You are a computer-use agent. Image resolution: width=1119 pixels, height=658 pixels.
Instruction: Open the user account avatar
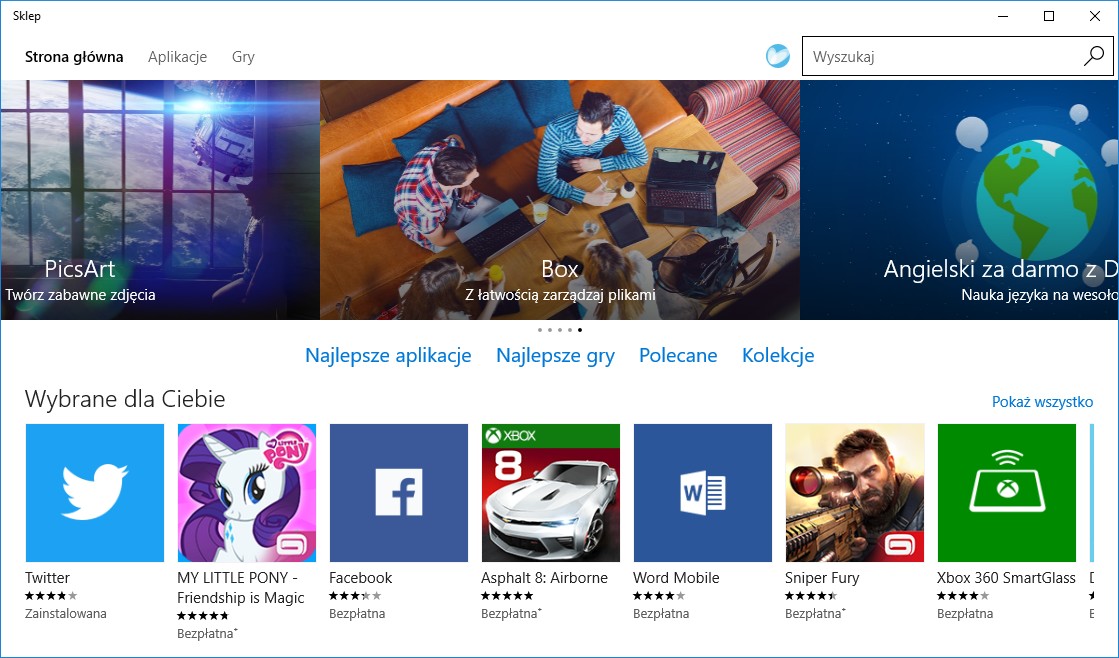(x=778, y=56)
